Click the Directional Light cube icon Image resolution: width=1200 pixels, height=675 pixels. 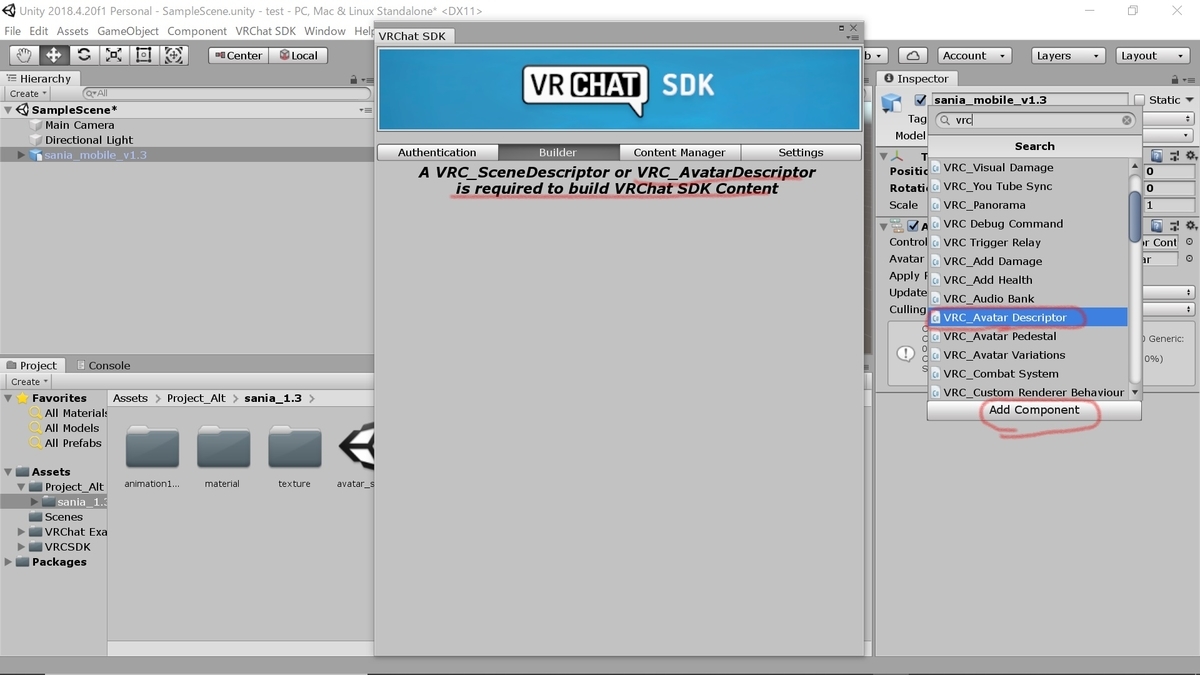[x=36, y=140]
